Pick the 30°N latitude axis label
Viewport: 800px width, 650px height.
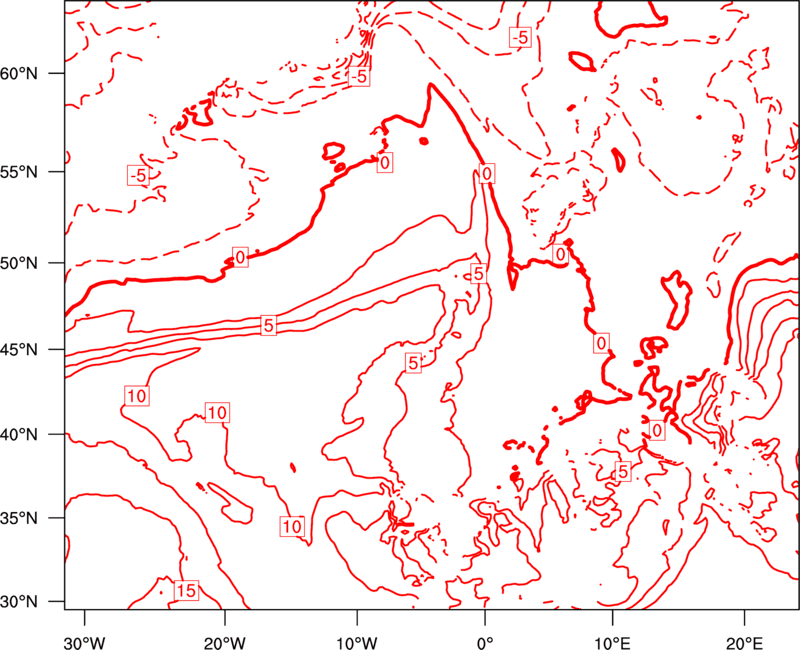pos(18,602)
